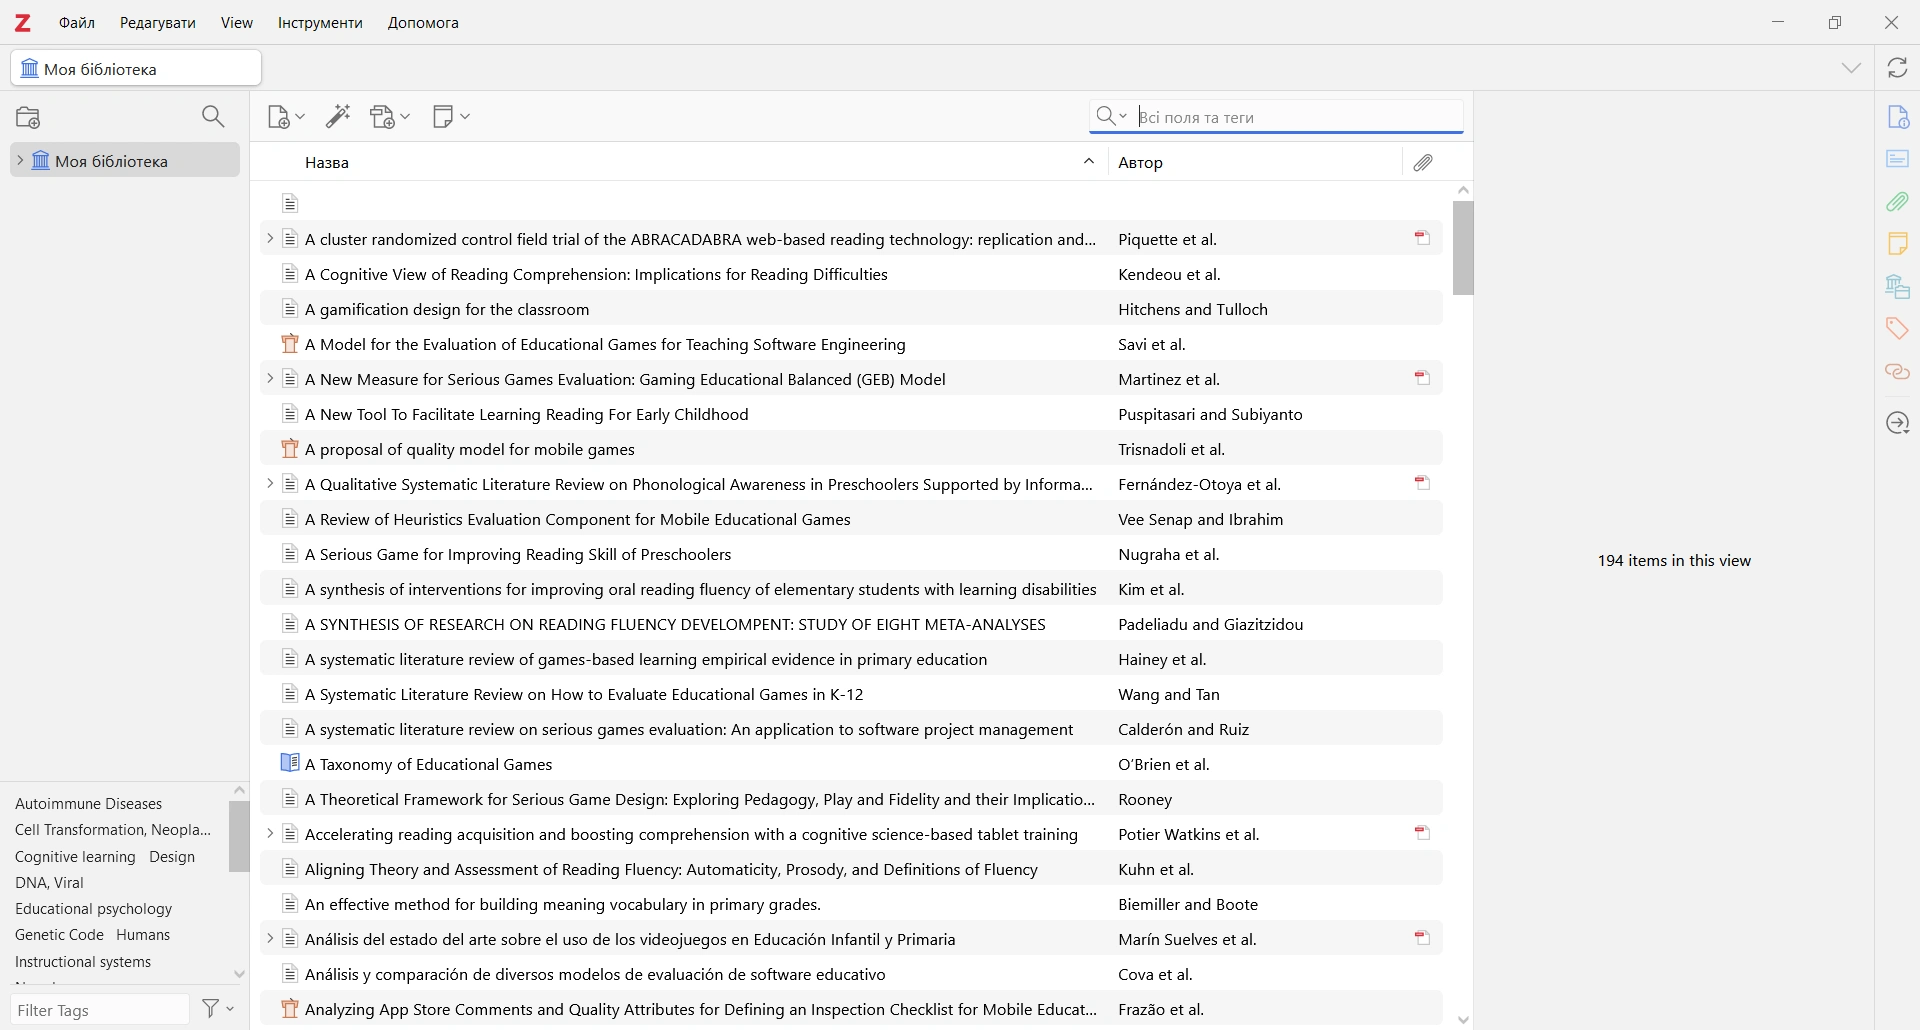Open the Tags section in side pane
1920x1030 pixels.
pyautogui.click(x=1898, y=330)
